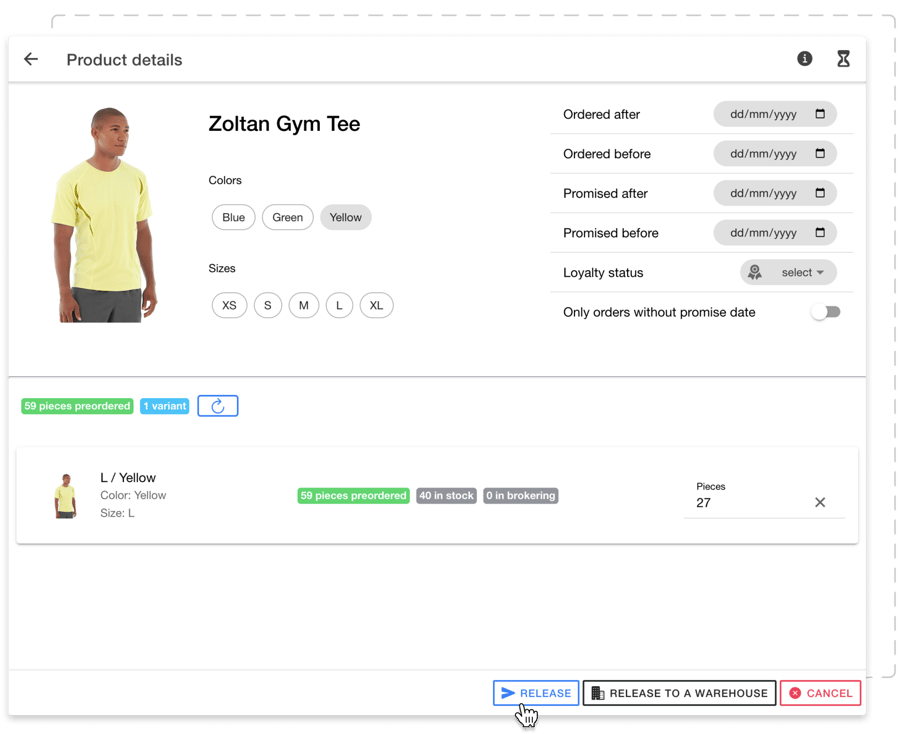
Task: Click the loyalty ribbon badge icon
Action: point(754,272)
